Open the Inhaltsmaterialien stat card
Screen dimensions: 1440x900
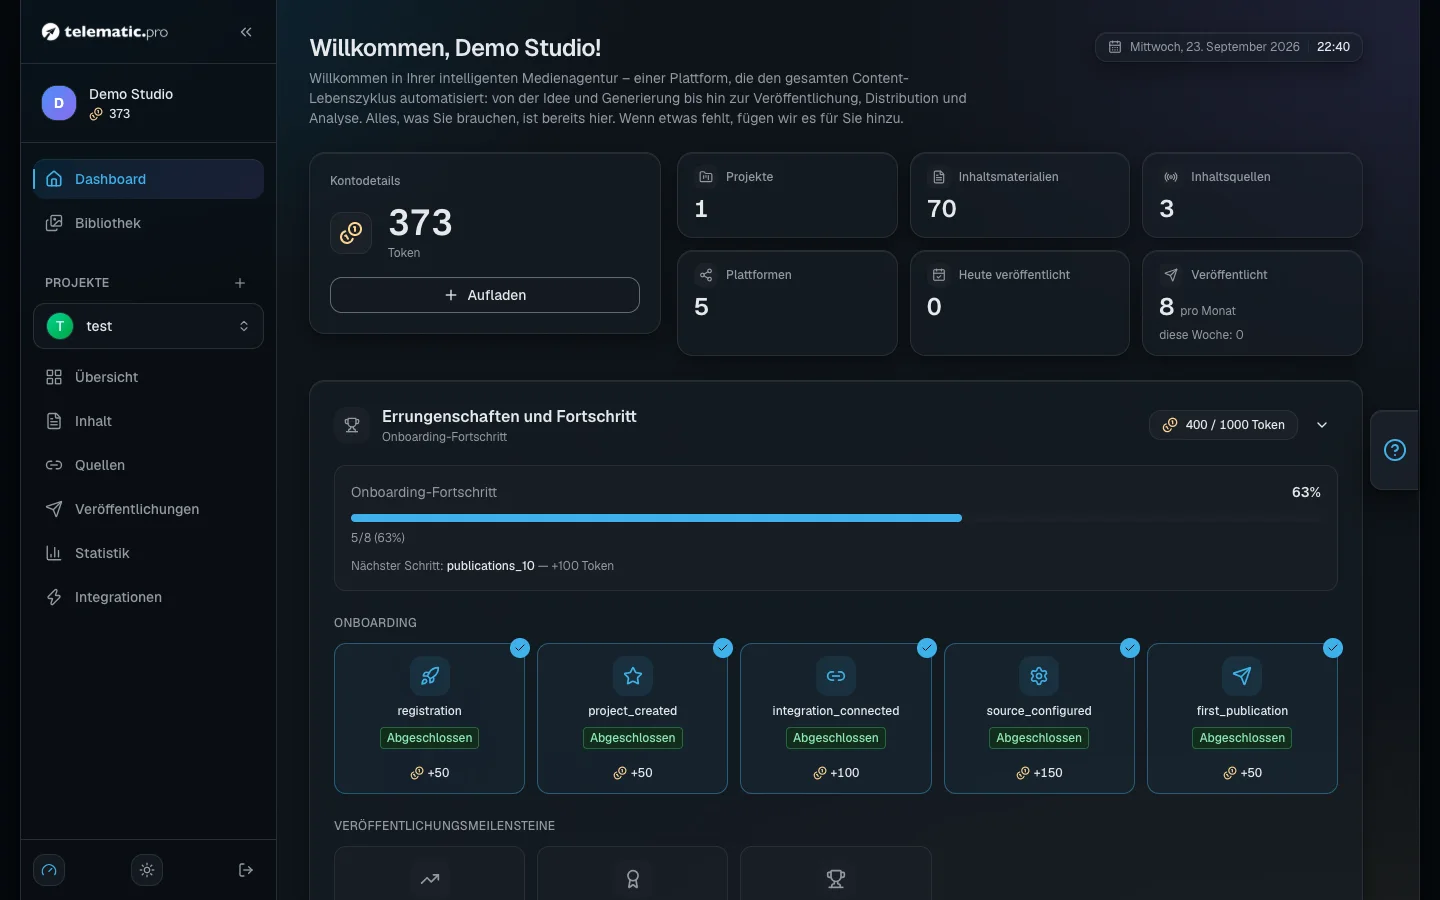(1020, 195)
